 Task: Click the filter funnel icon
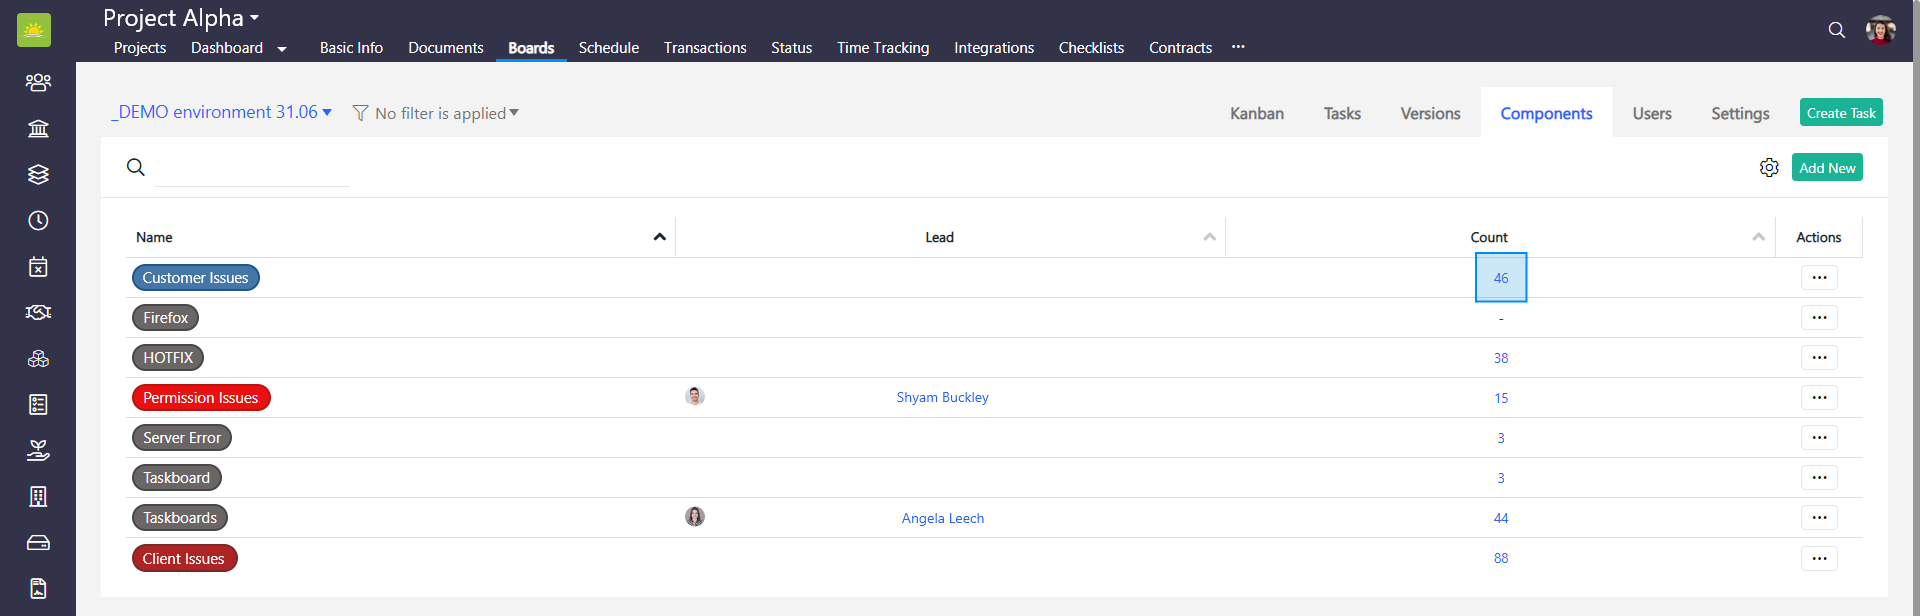(361, 113)
